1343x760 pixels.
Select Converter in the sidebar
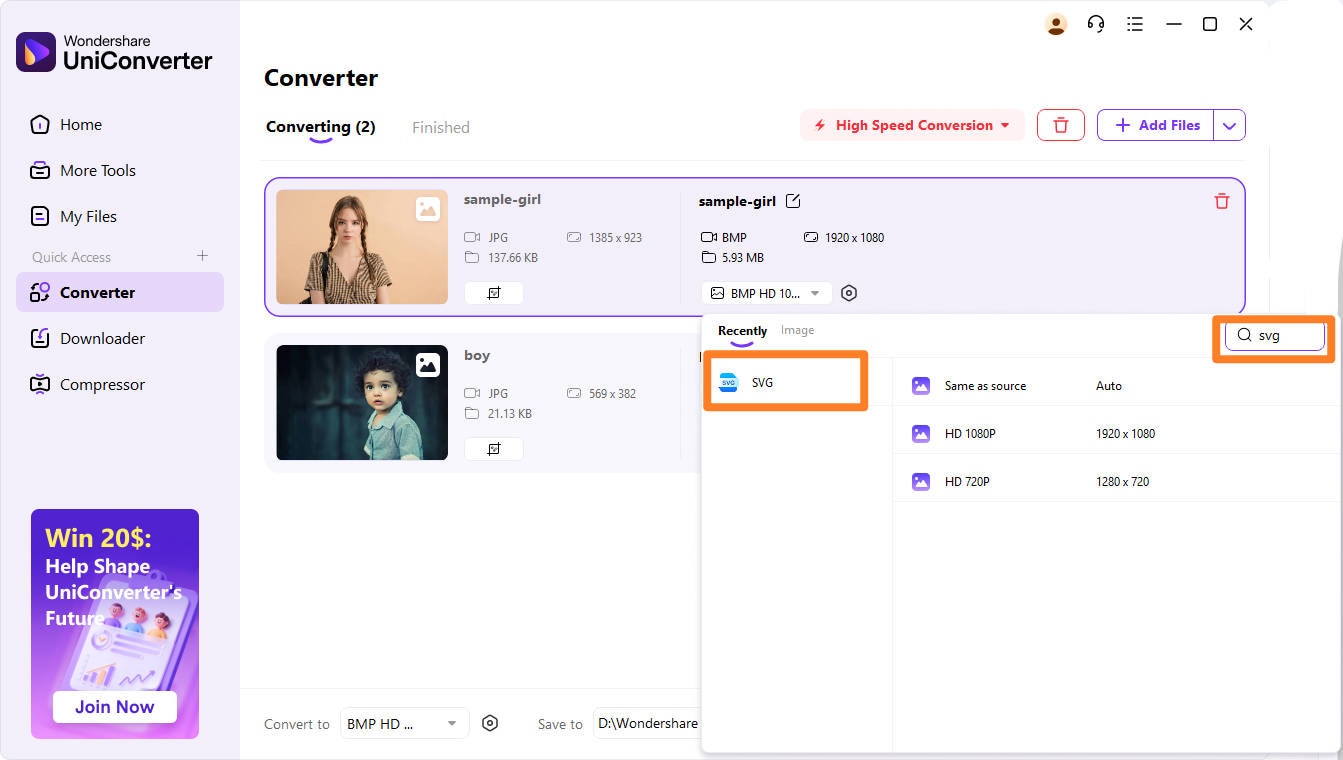(x=120, y=292)
